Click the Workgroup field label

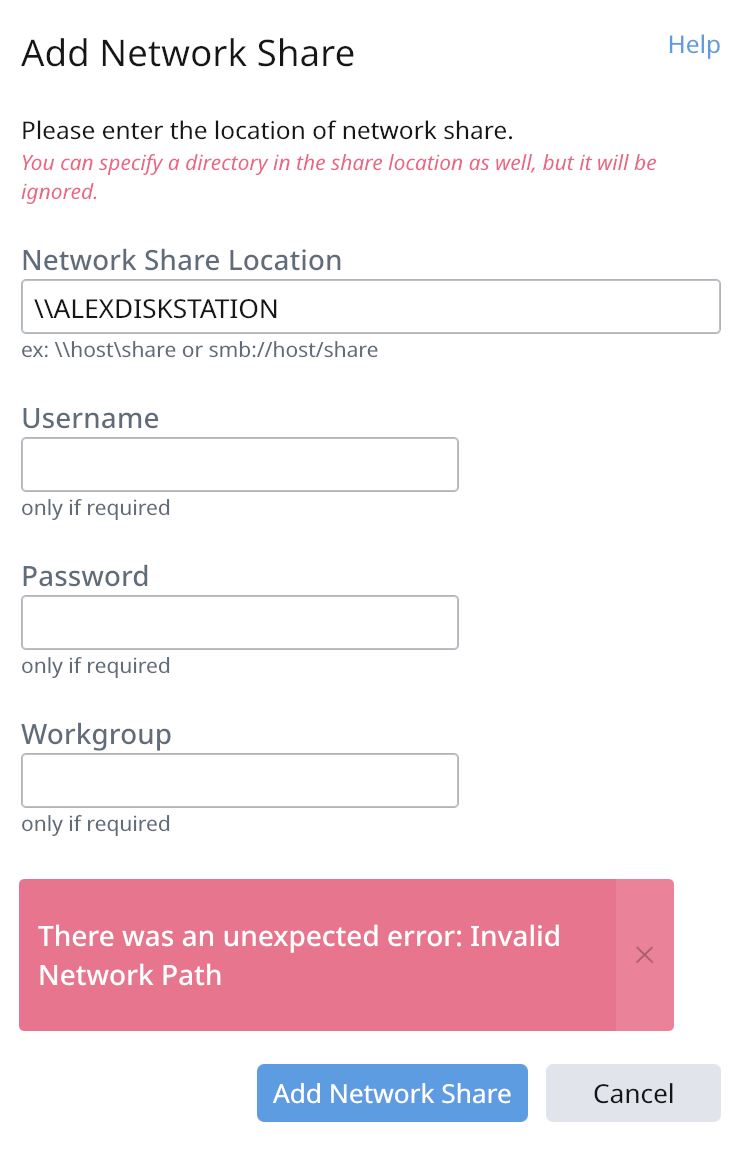[x=97, y=734]
